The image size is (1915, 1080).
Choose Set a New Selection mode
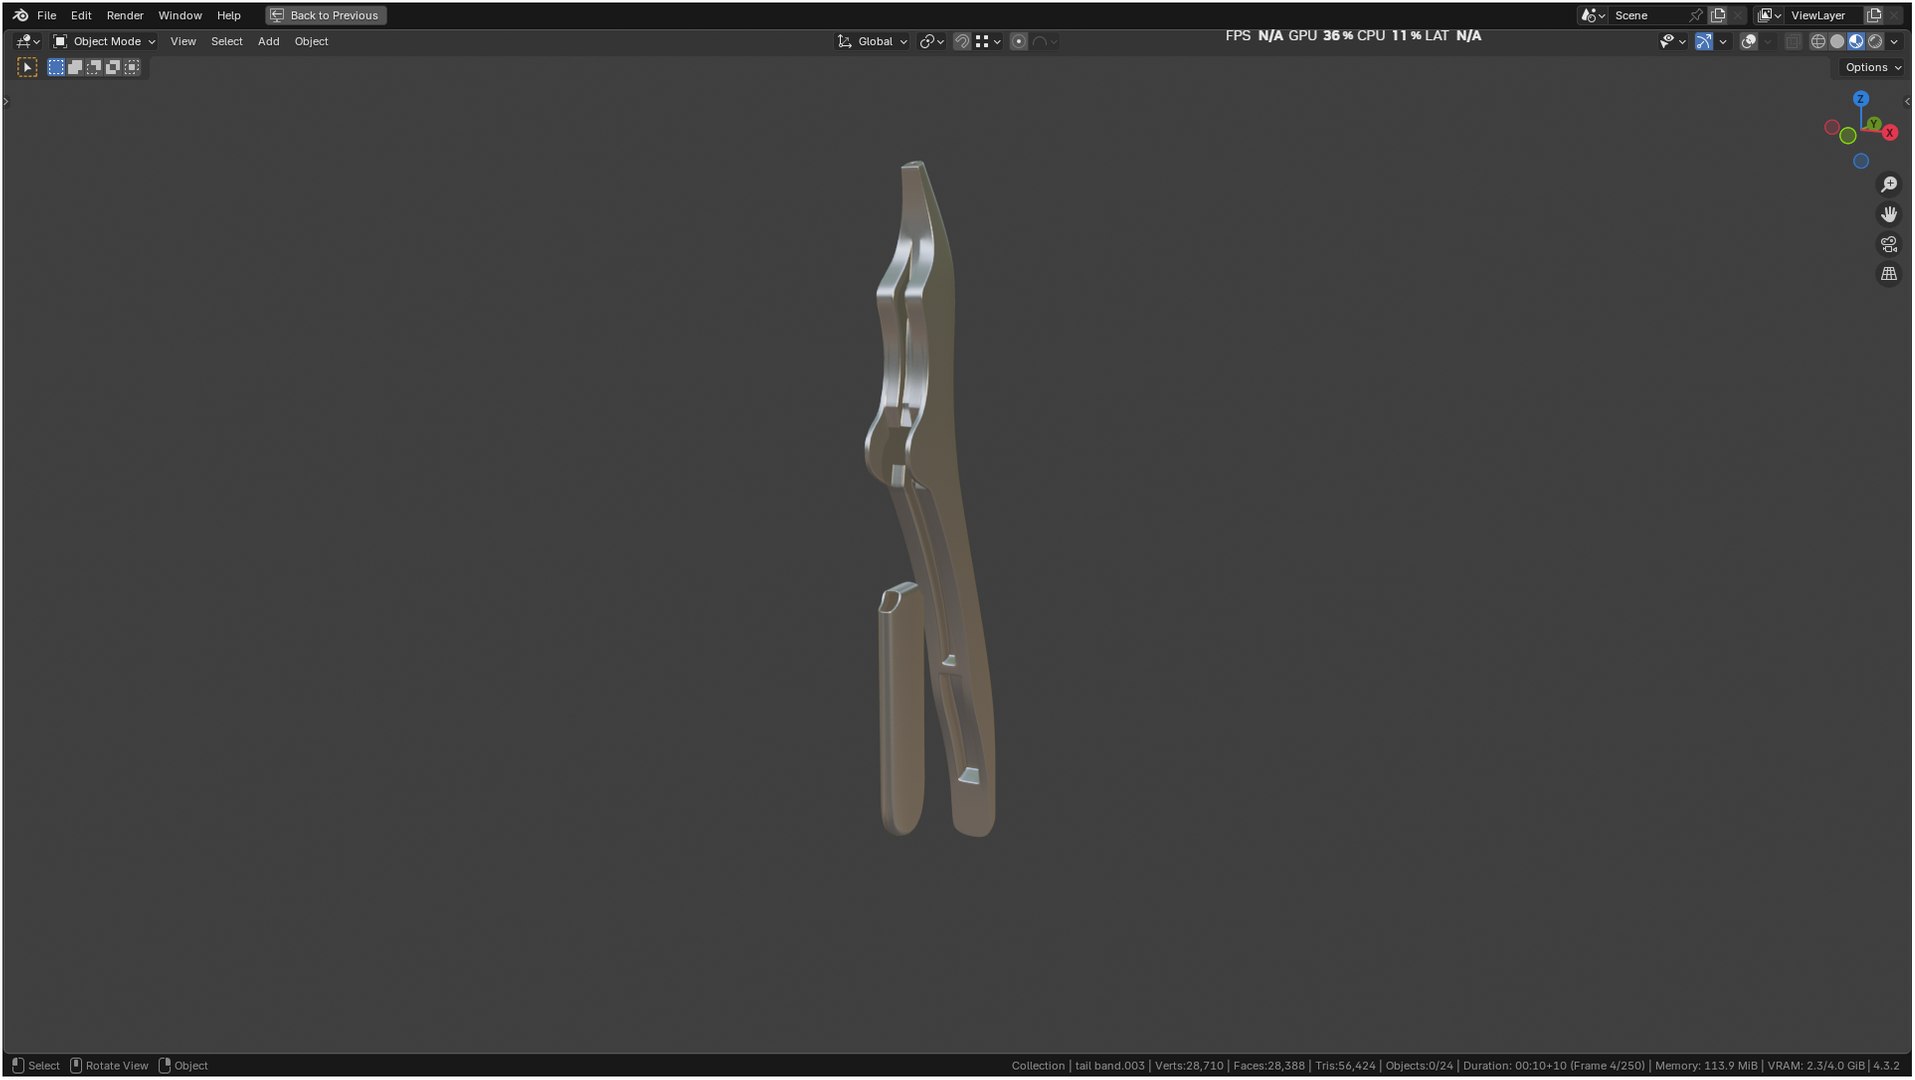tap(56, 67)
